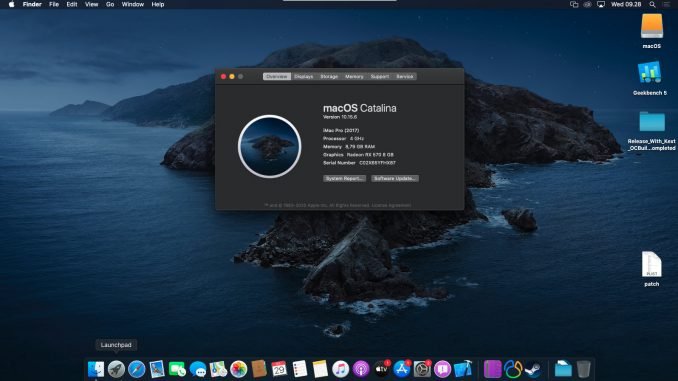
Task: Click the overlapping screens menu bar icon
Action: click(x=574, y=4)
